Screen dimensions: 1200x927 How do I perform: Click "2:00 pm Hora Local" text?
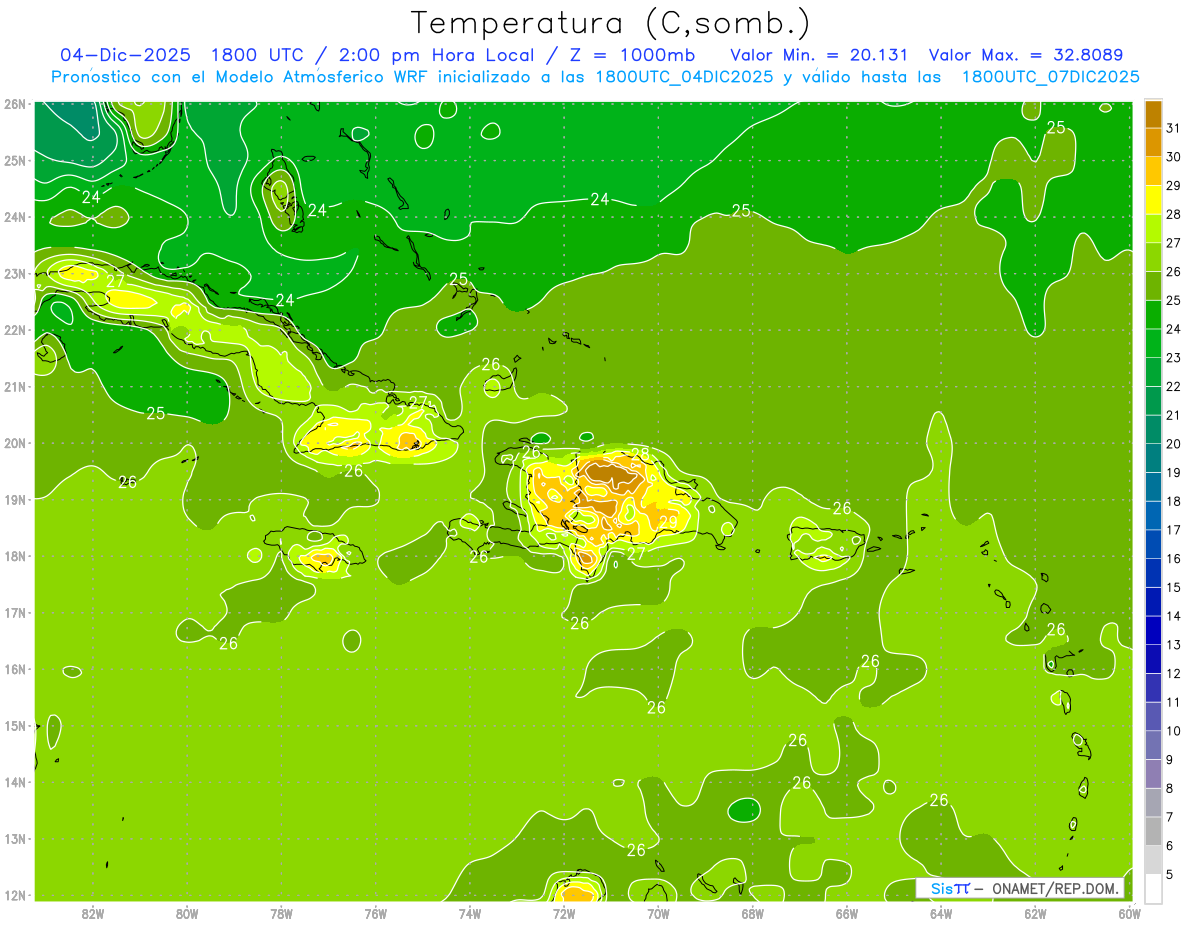pyautogui.click(x=437, y=55)
